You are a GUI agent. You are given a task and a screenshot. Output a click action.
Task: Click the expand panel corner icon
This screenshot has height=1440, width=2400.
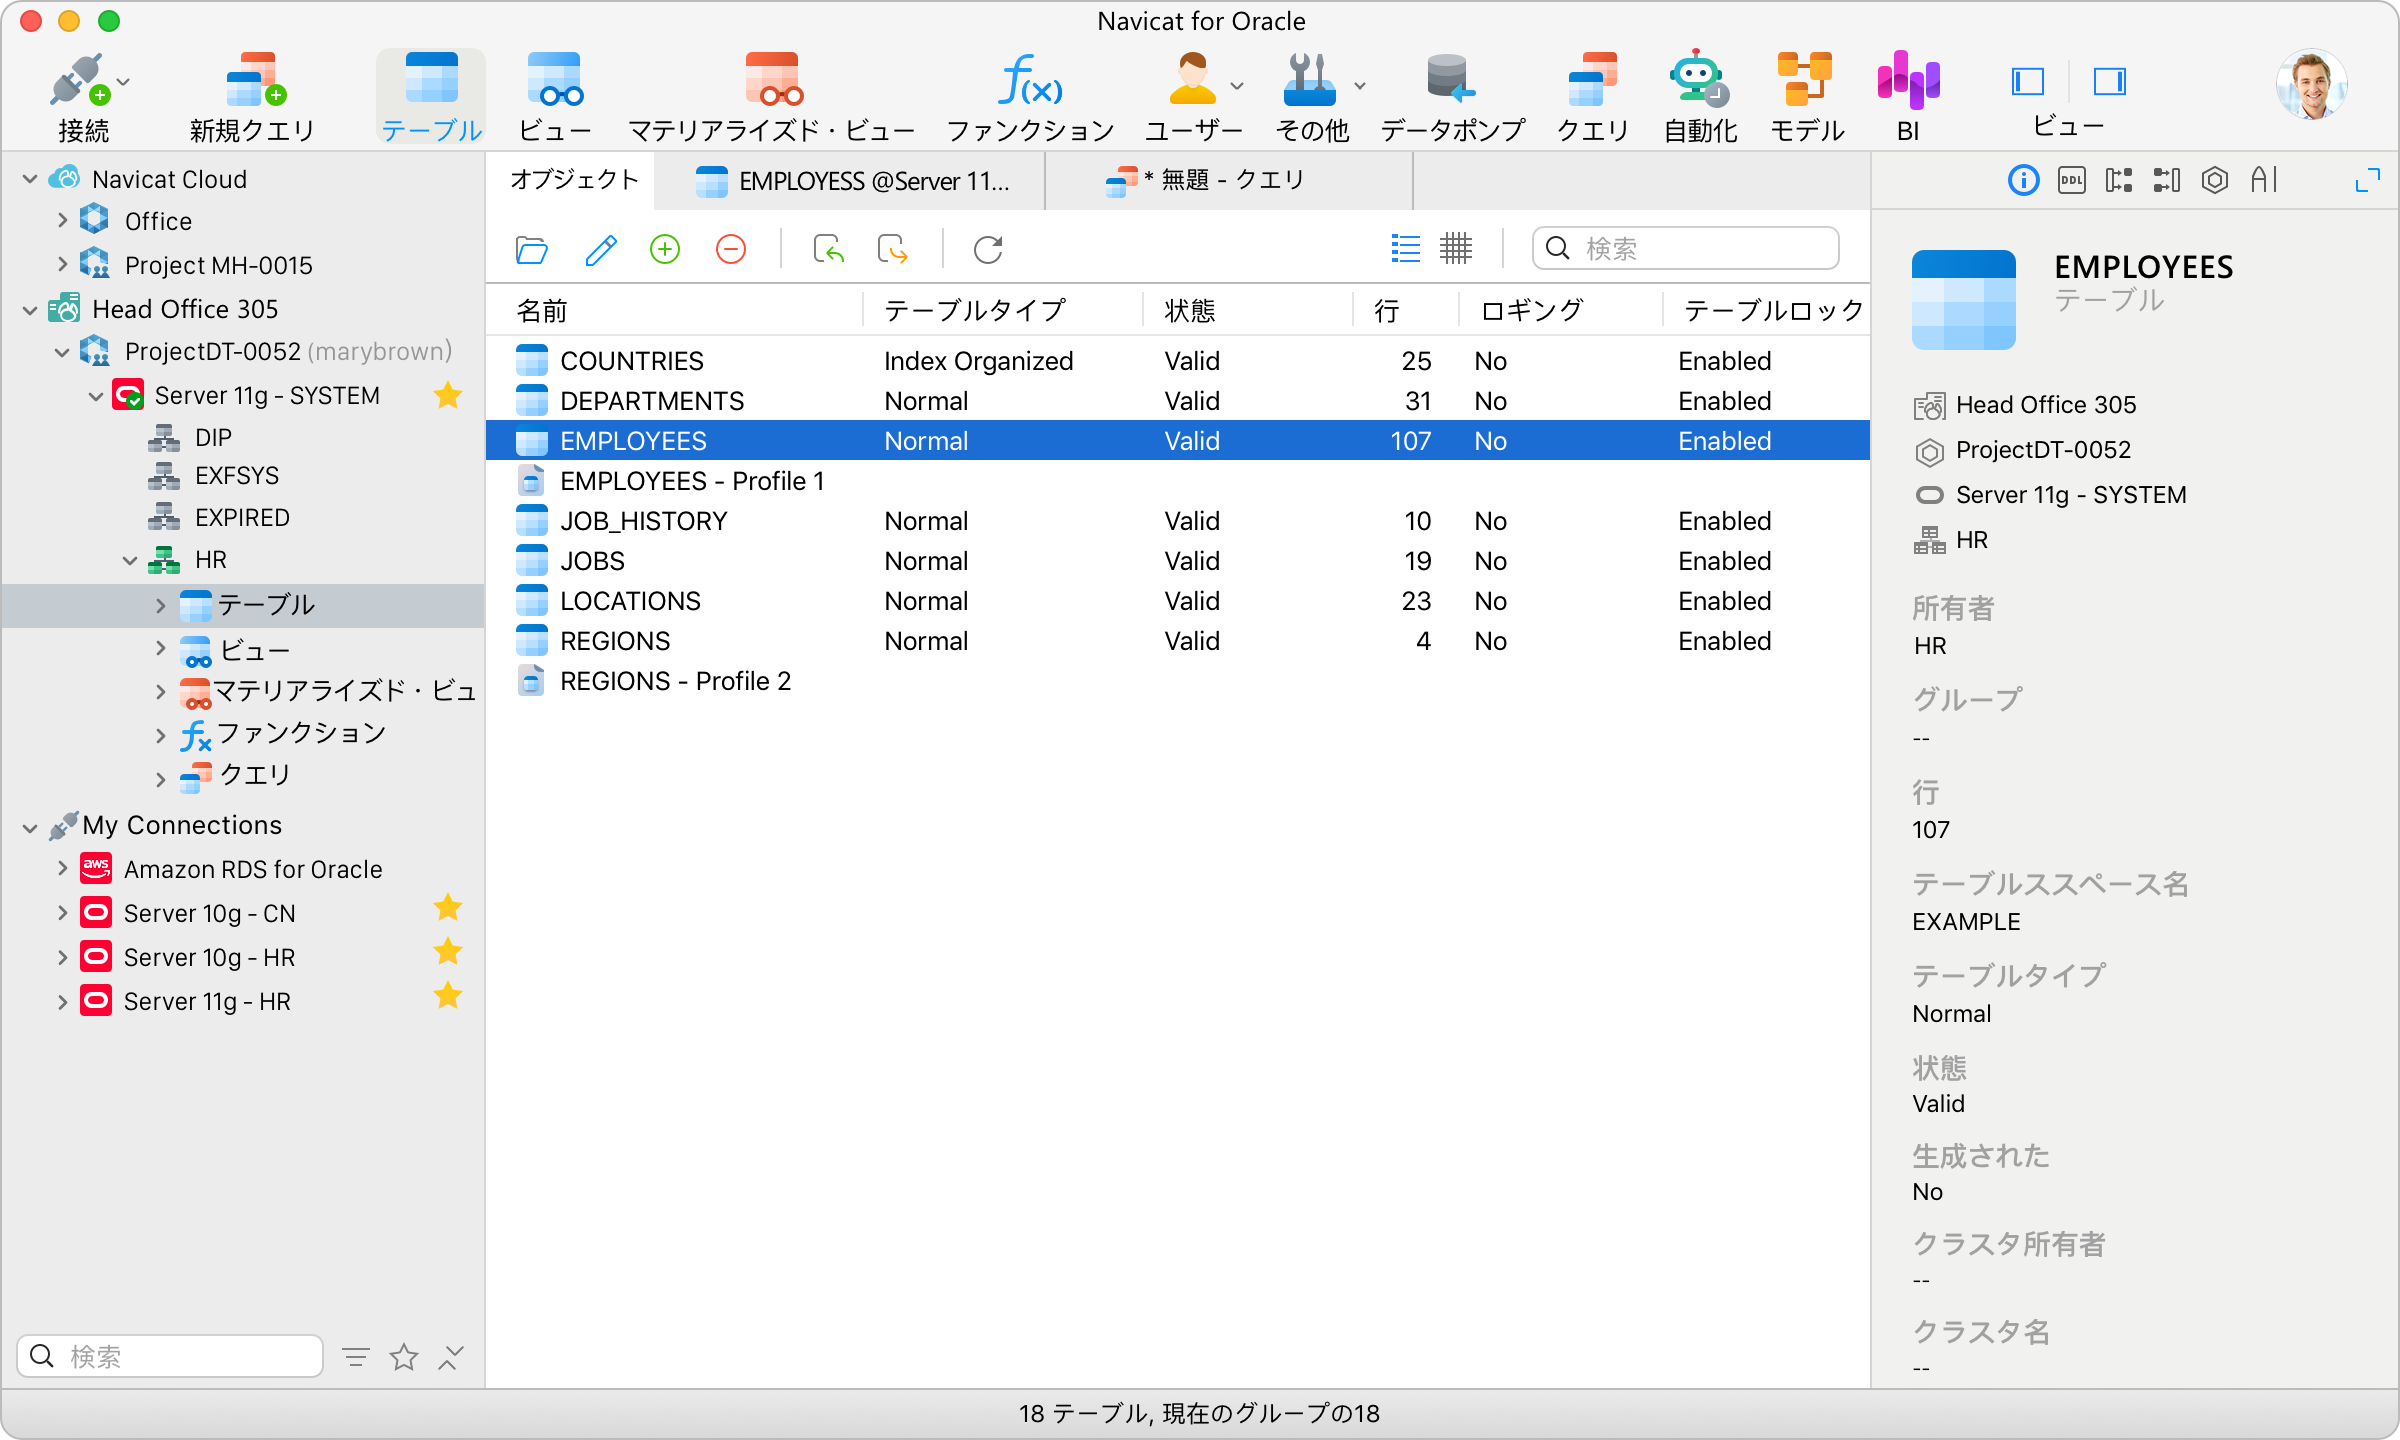pos(2367,180)
